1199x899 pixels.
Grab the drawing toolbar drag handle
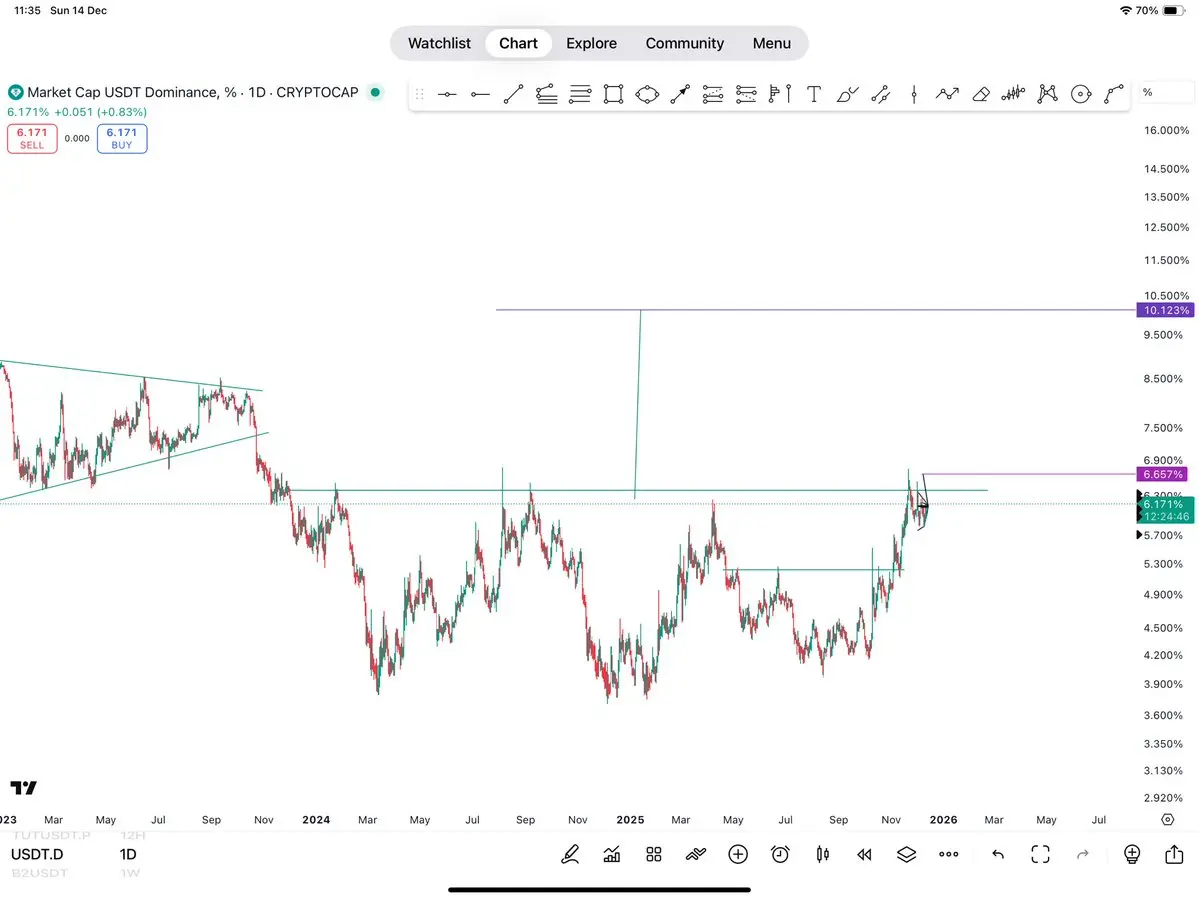419,94
